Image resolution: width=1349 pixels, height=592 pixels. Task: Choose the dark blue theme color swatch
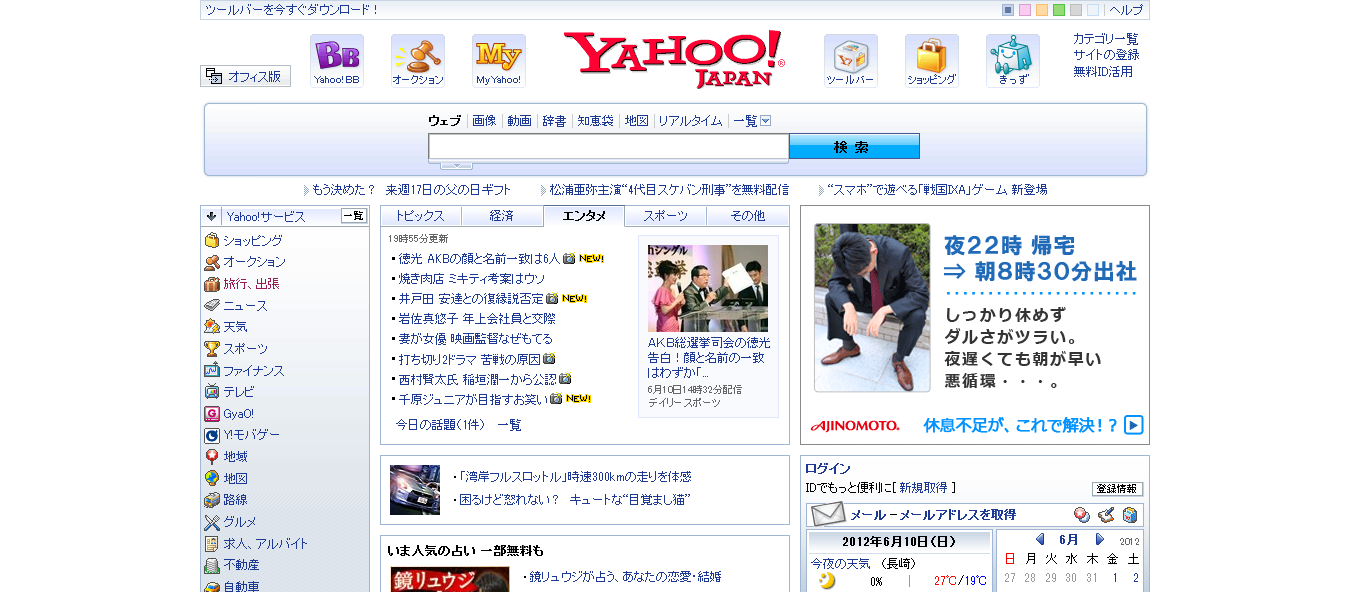[x=1008, y=10]
